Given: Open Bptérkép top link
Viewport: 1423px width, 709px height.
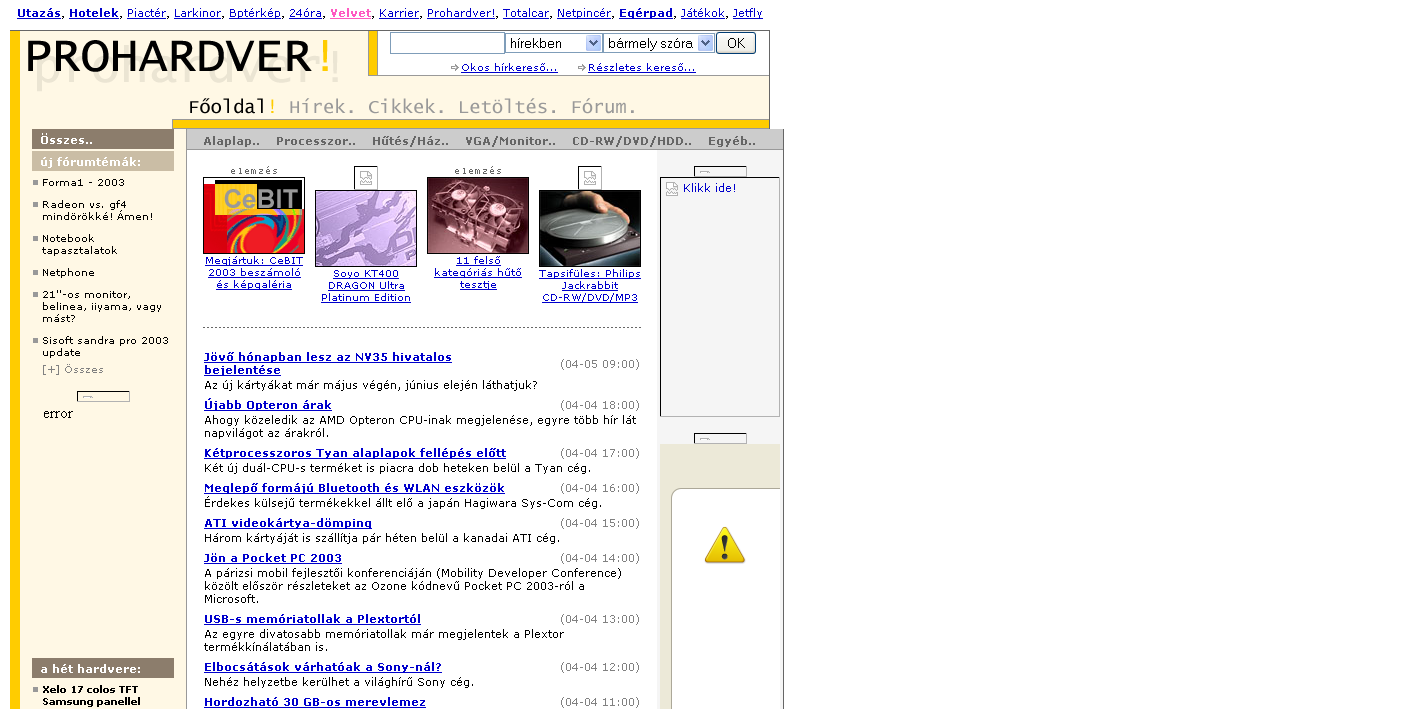Looking at the screenshot, I should [254, 13].
